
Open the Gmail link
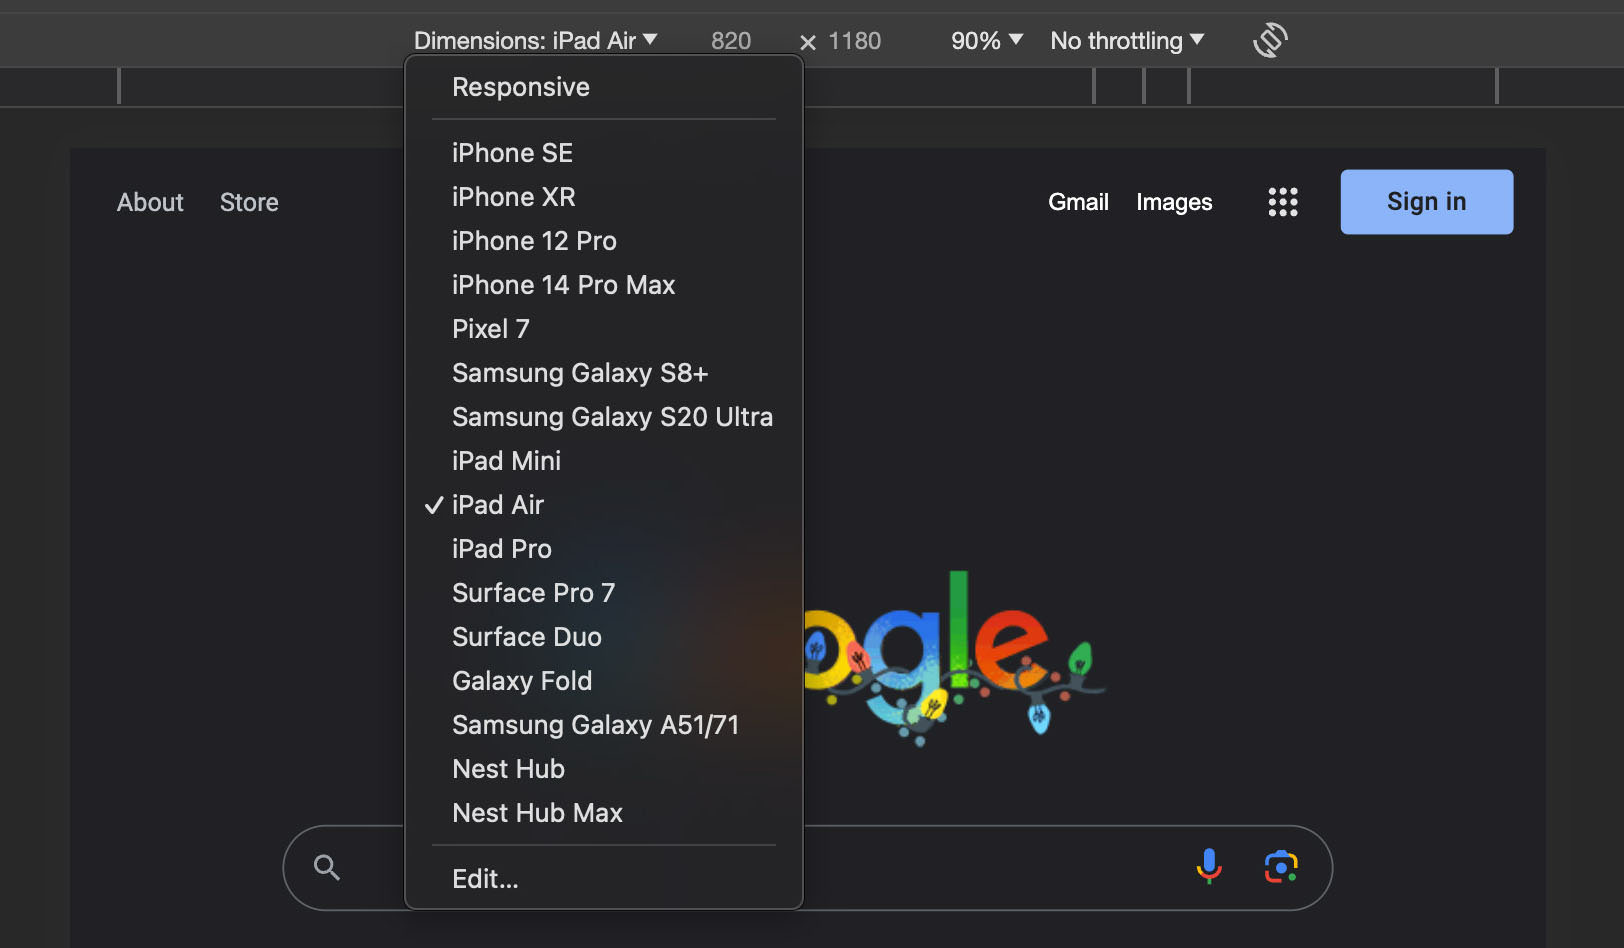(1078, 202)
